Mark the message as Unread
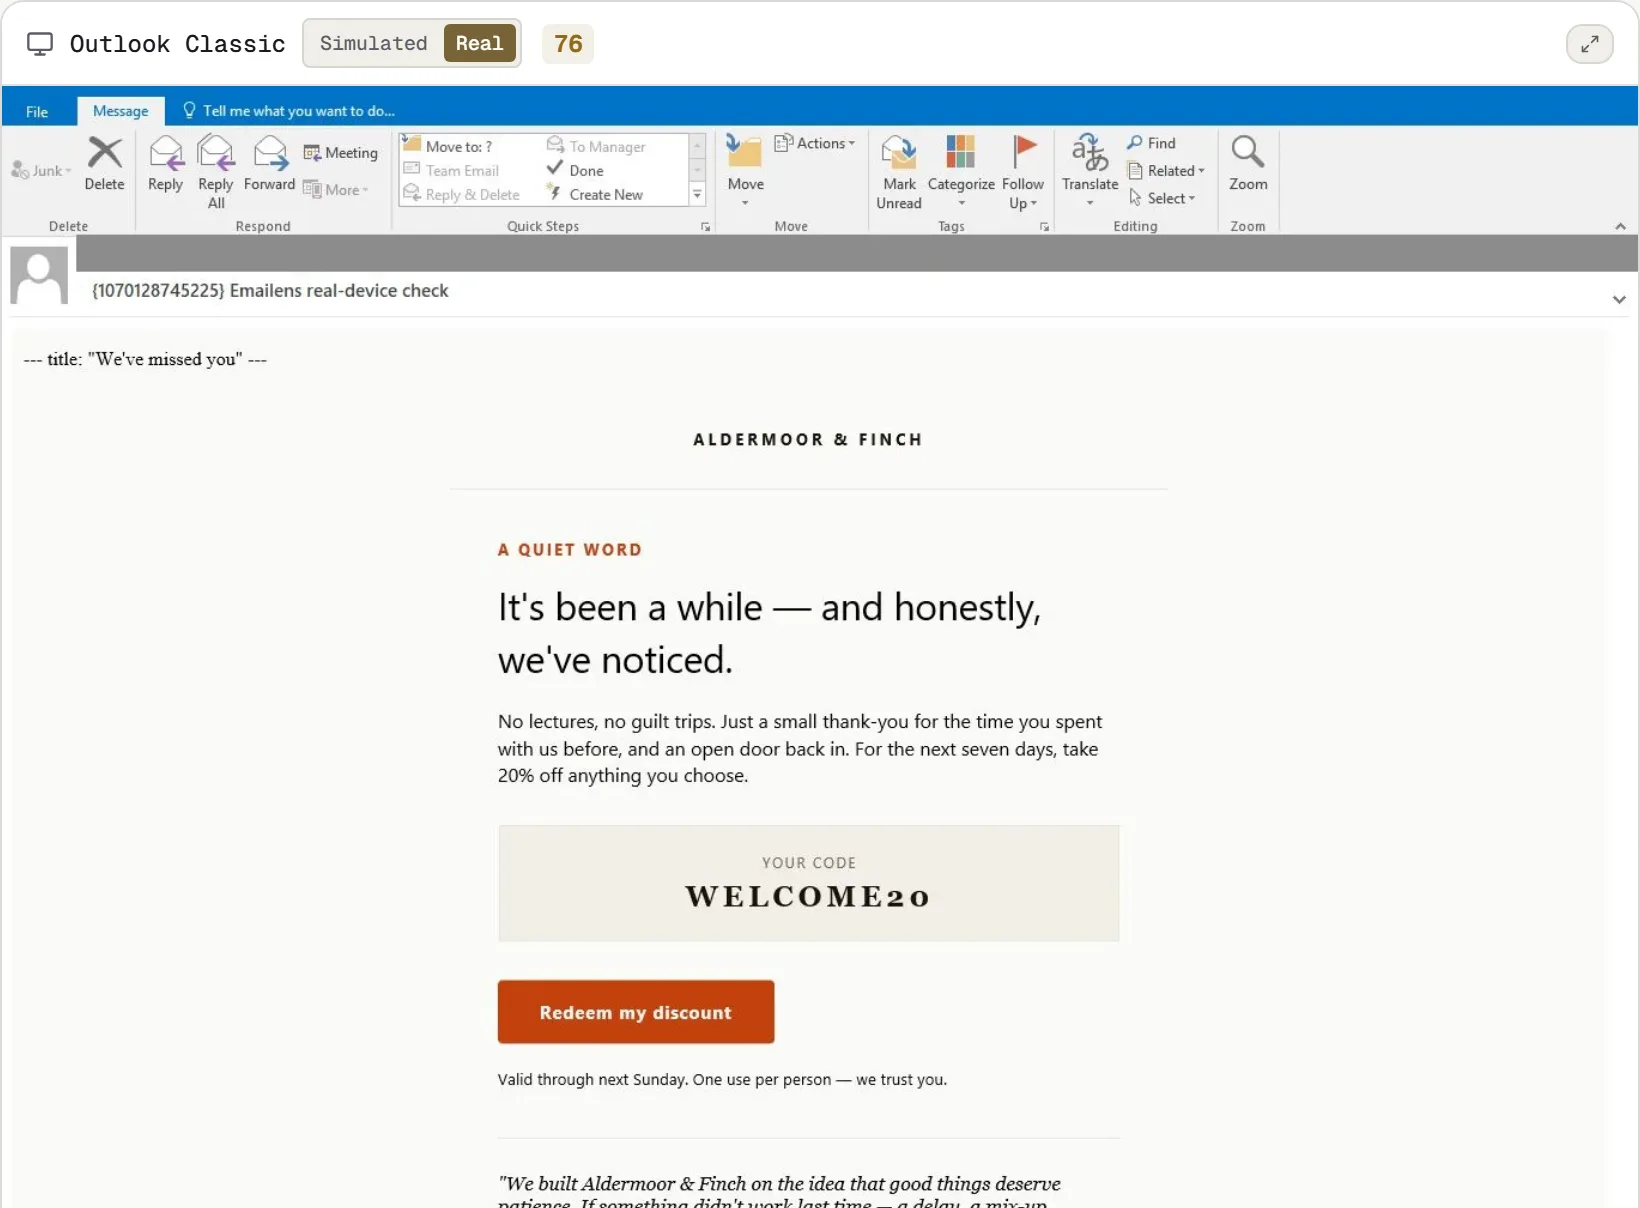Screen dimensions: 1640x1208 [x=899, y=172]
